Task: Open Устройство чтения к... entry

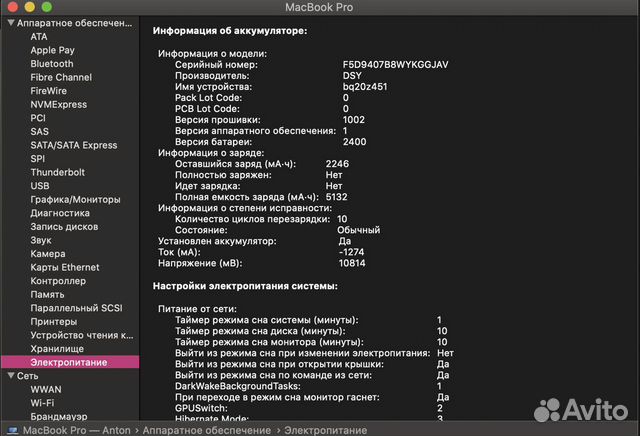Action: 82,335
